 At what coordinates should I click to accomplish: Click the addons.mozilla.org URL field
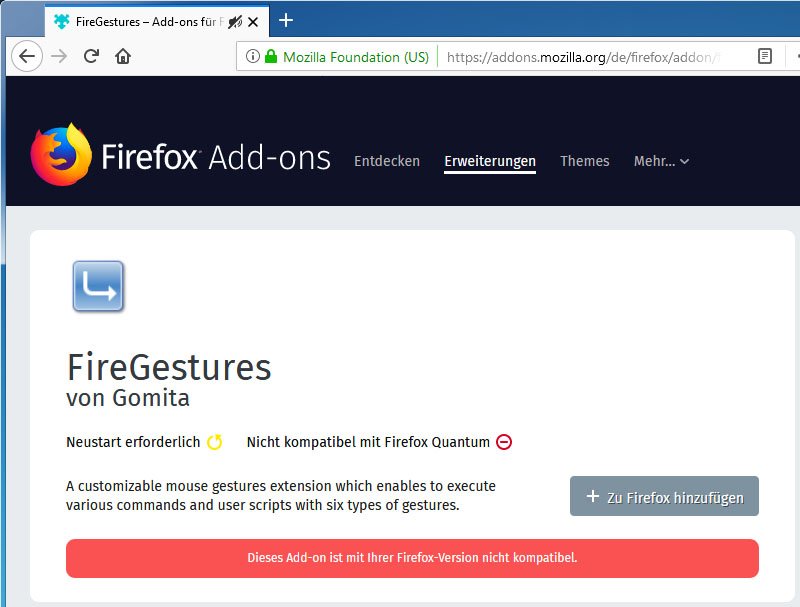pyautogui.click(x=583, y=57)
